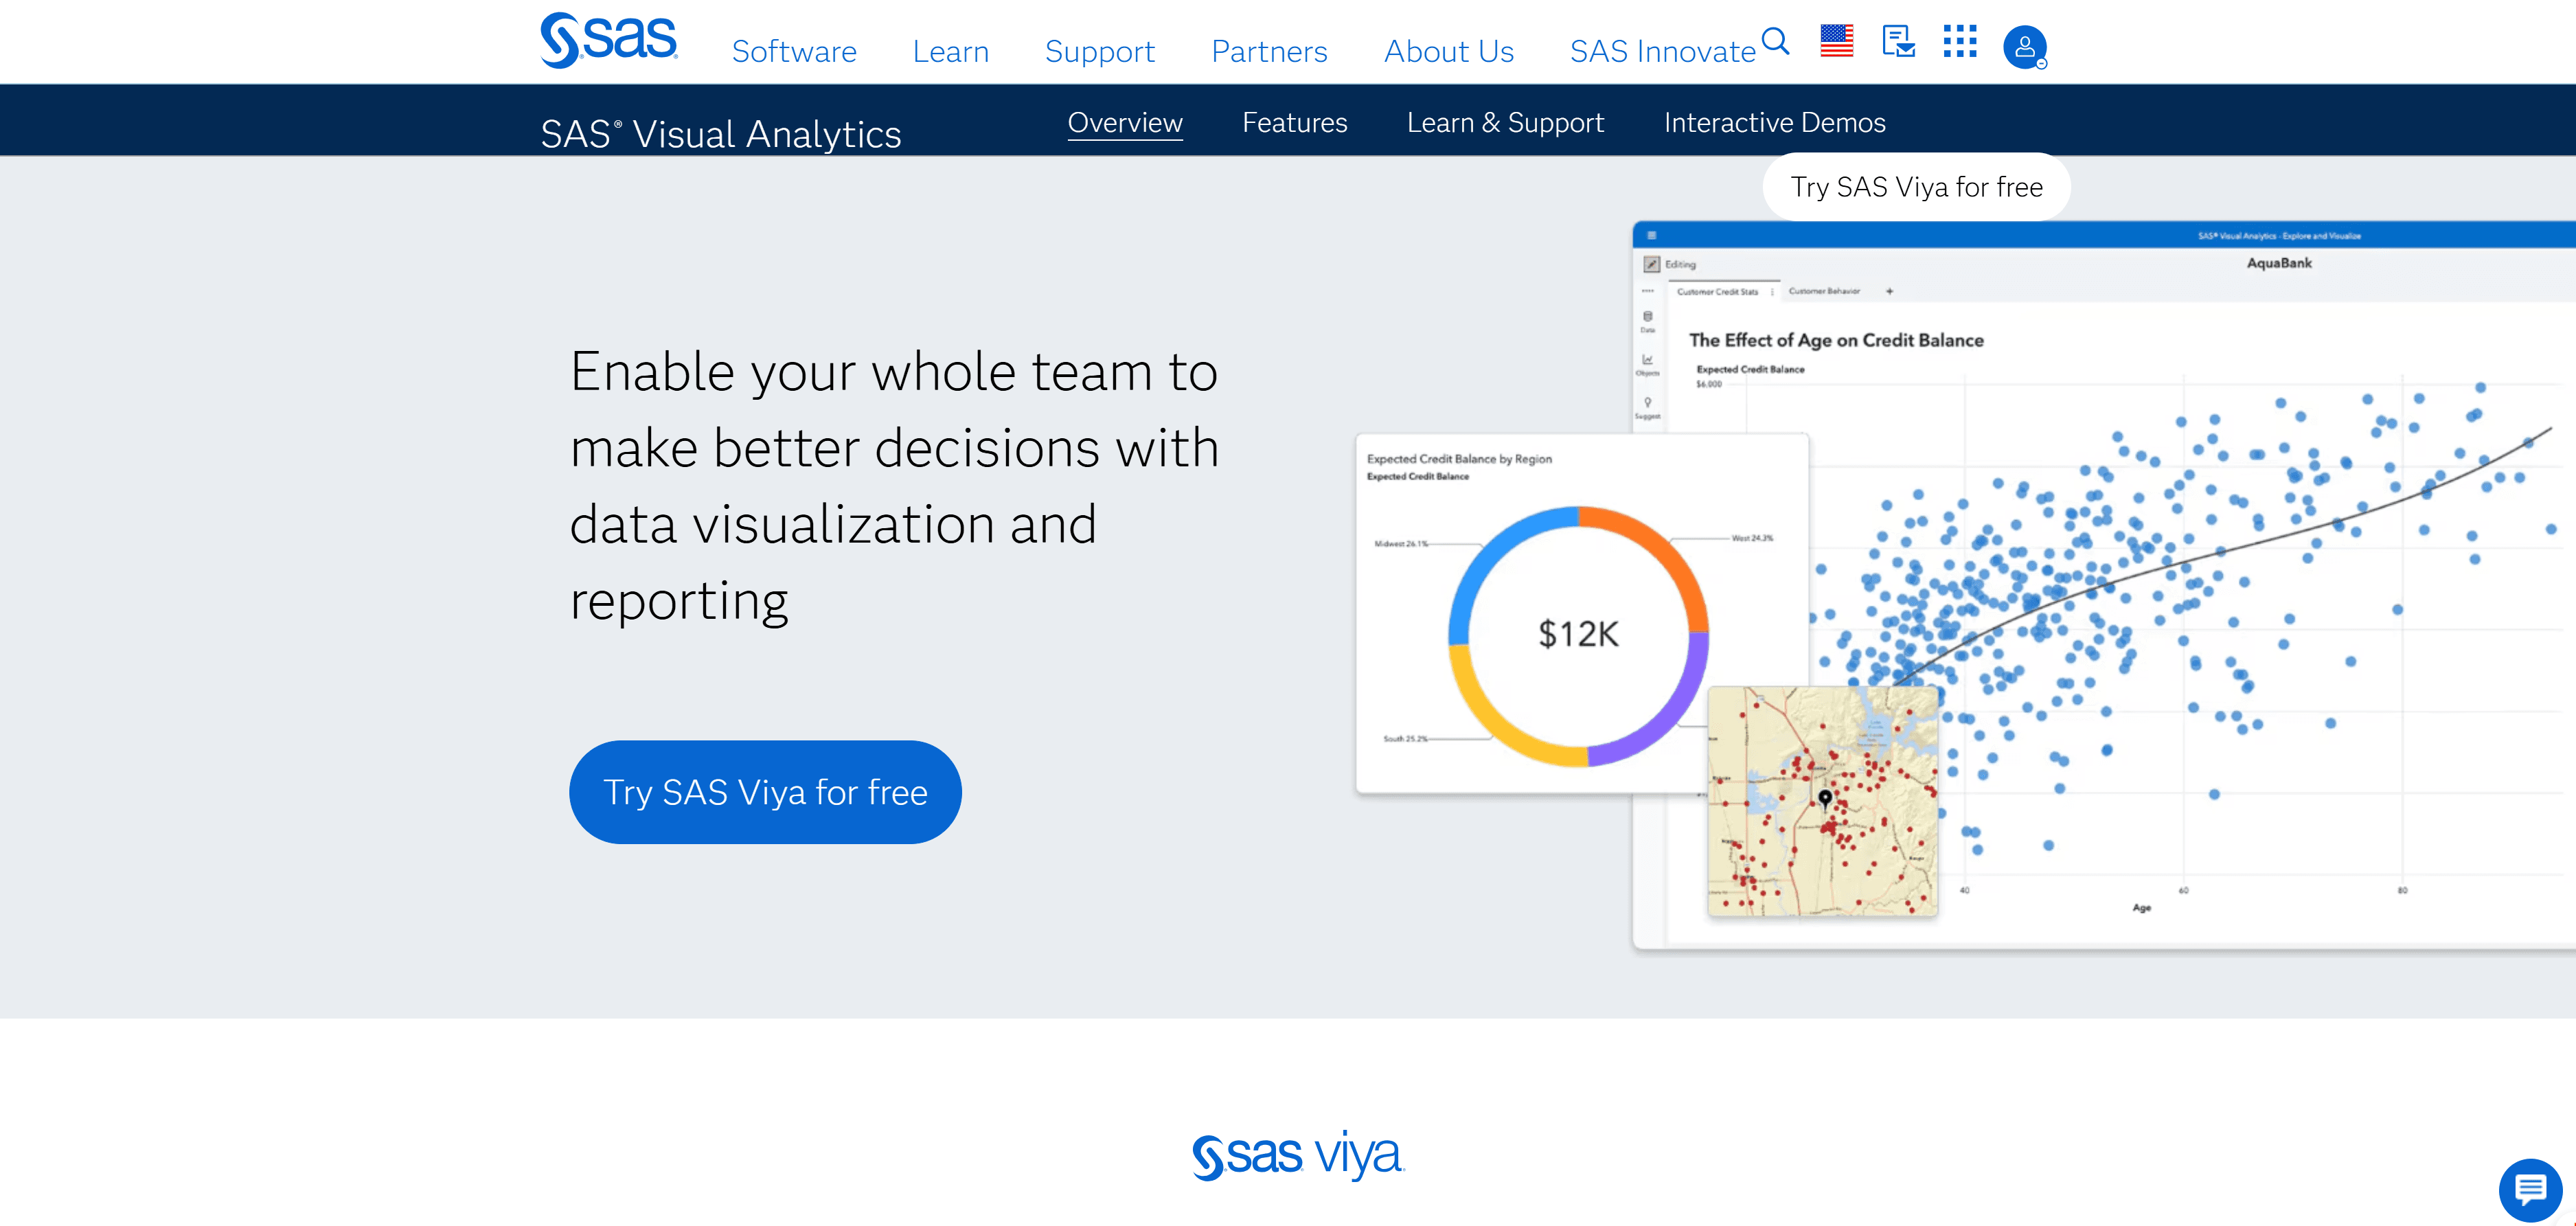
Task: Click the hero headline about data visualization
Action: [x=894, y=485]
